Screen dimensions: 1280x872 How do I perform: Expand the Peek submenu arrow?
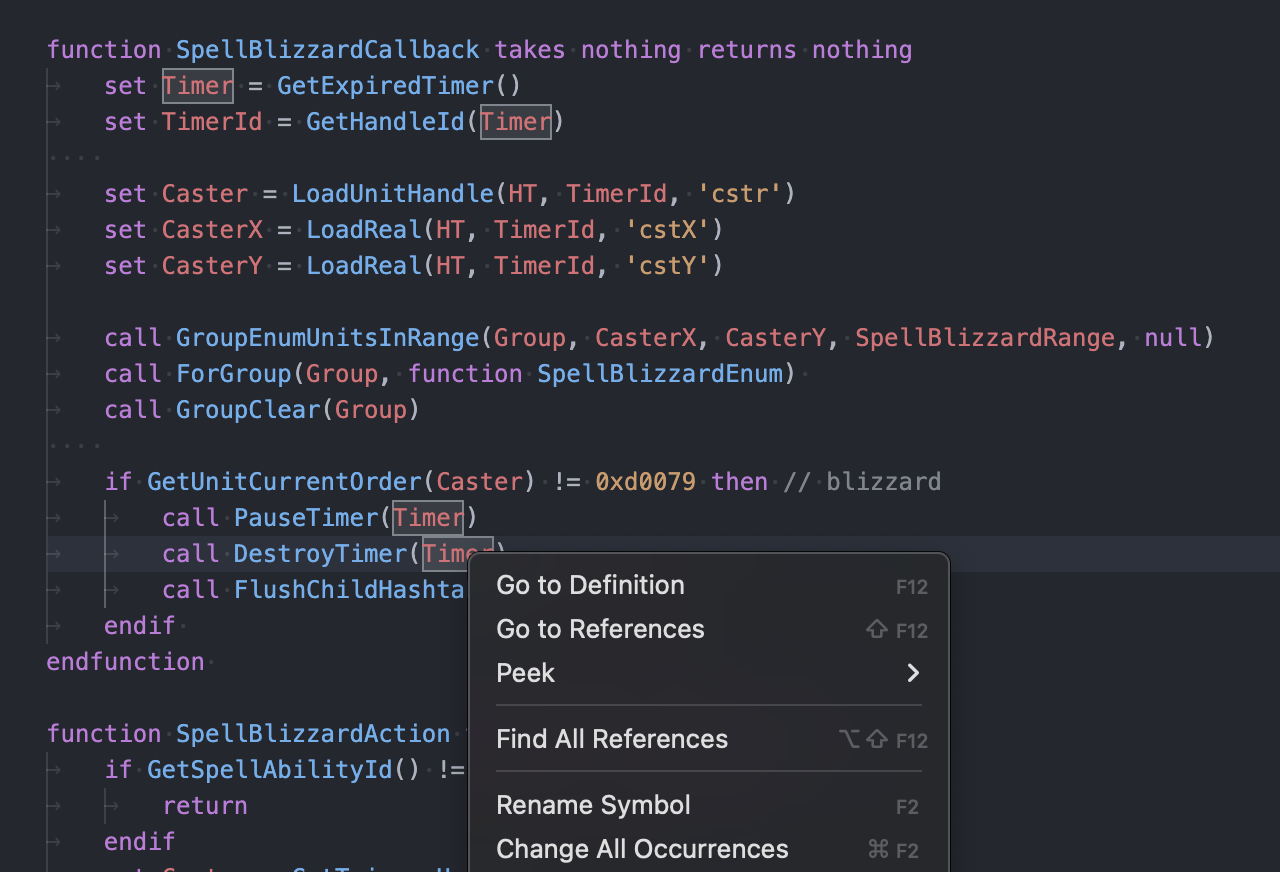[x=912, y=673]
